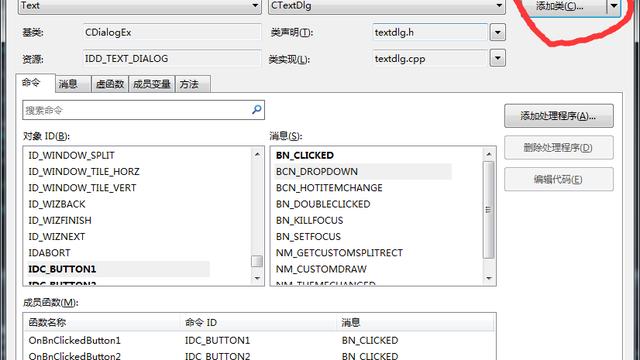
Task: Click the object ID list scroll up arrow
Action: (257, 154)
